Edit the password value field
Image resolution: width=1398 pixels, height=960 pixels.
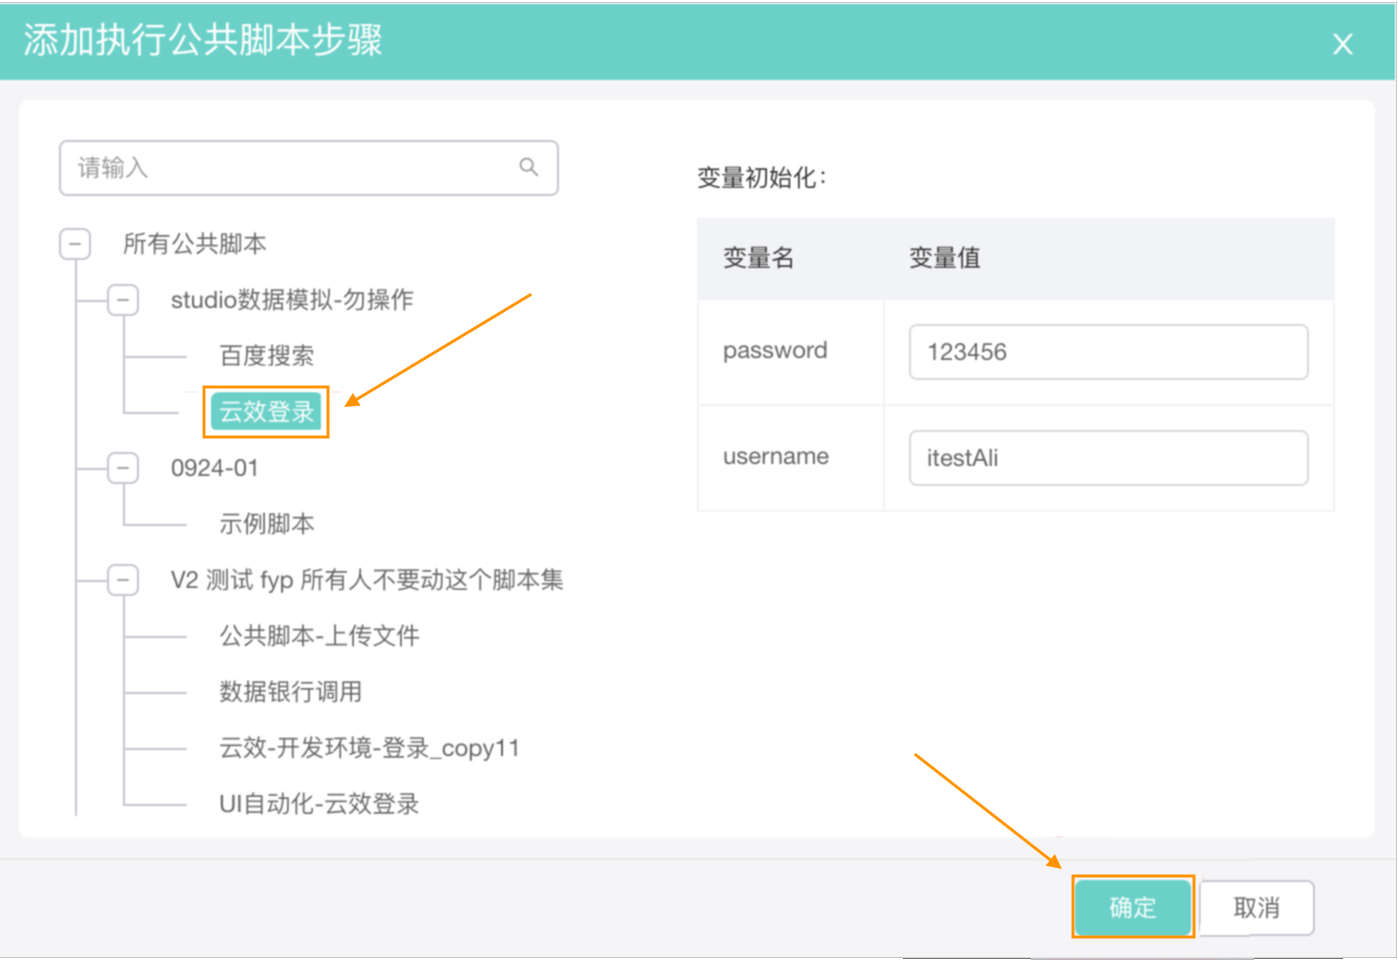click(x=1108, y=352)
